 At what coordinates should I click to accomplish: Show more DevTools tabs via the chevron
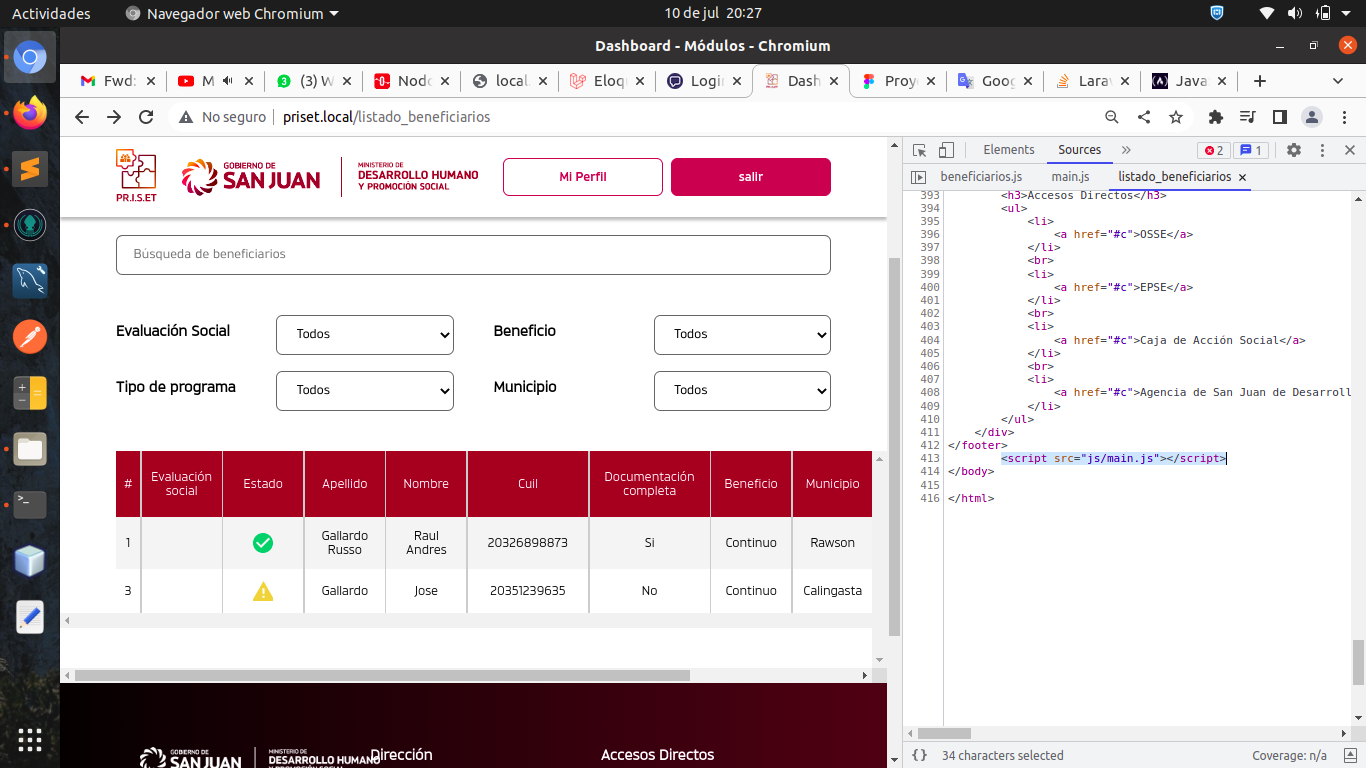pyautogui.click(x=1126, y=150)
